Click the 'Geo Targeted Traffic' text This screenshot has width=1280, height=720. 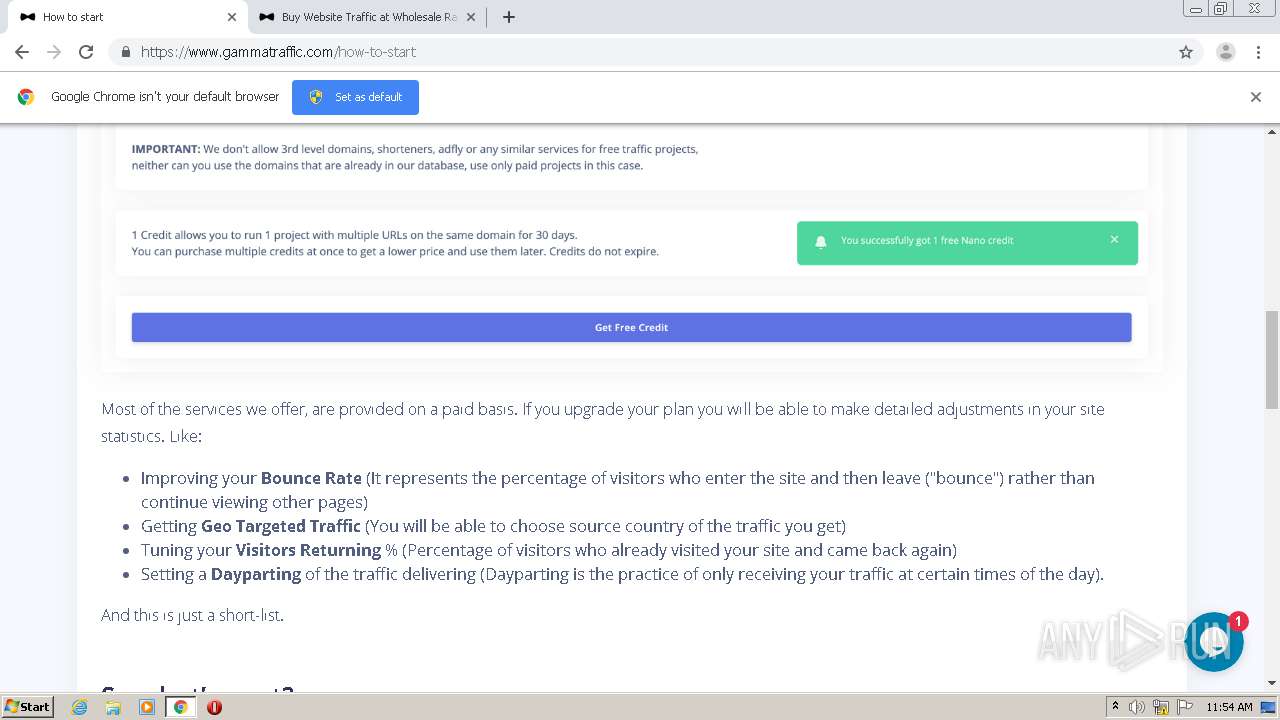point(281,526)
